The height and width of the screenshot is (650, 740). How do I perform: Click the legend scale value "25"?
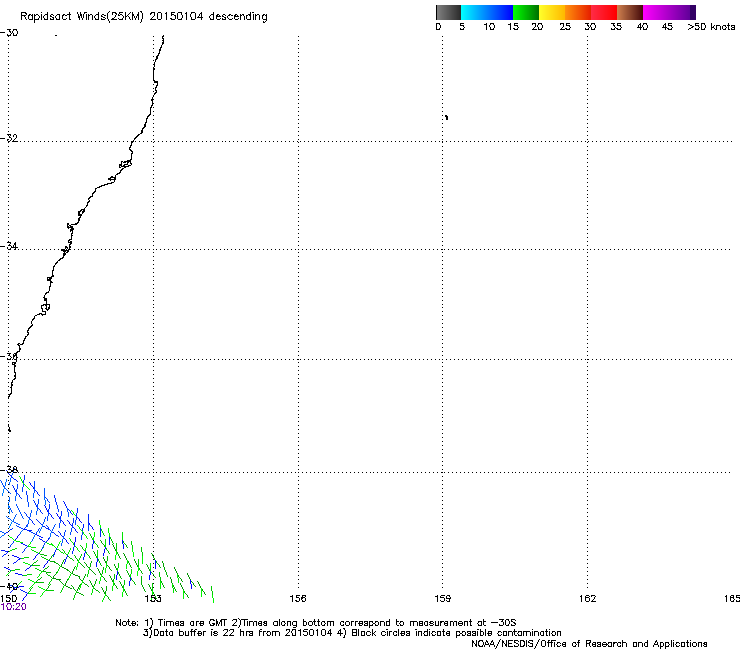(x=565, y=27)
